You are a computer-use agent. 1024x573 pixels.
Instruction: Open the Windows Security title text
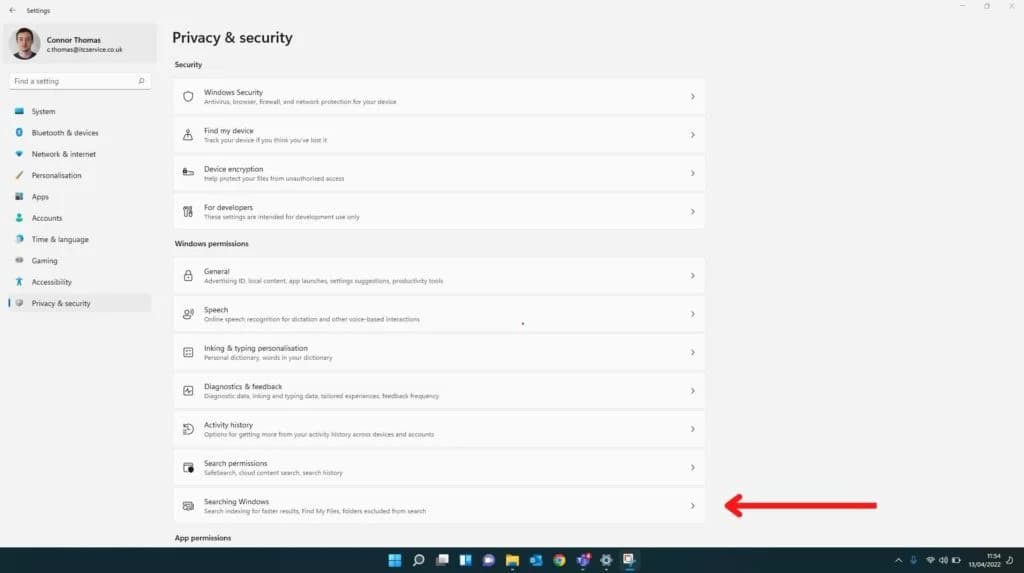pos(233,92)
